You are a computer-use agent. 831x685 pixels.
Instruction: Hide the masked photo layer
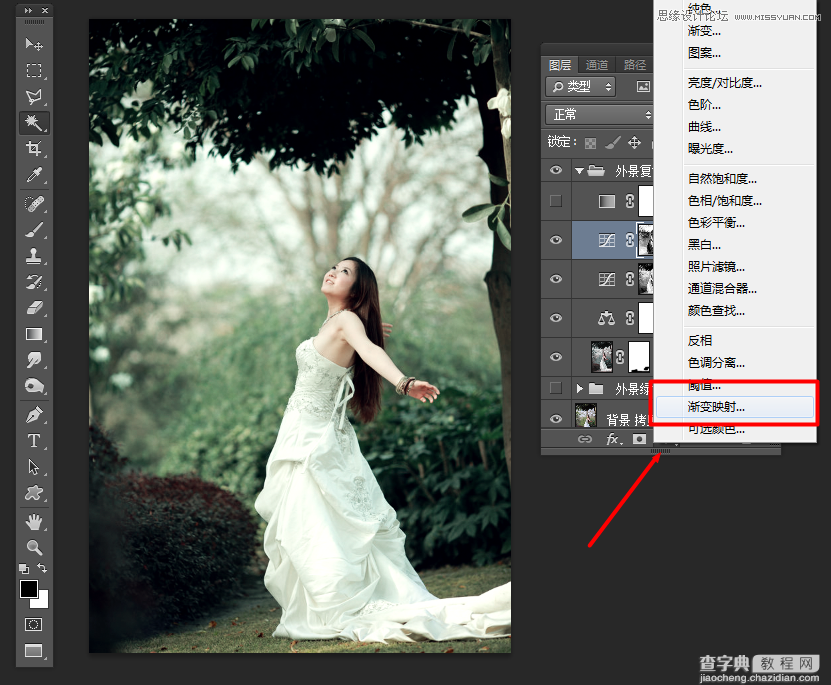[555, 357]
